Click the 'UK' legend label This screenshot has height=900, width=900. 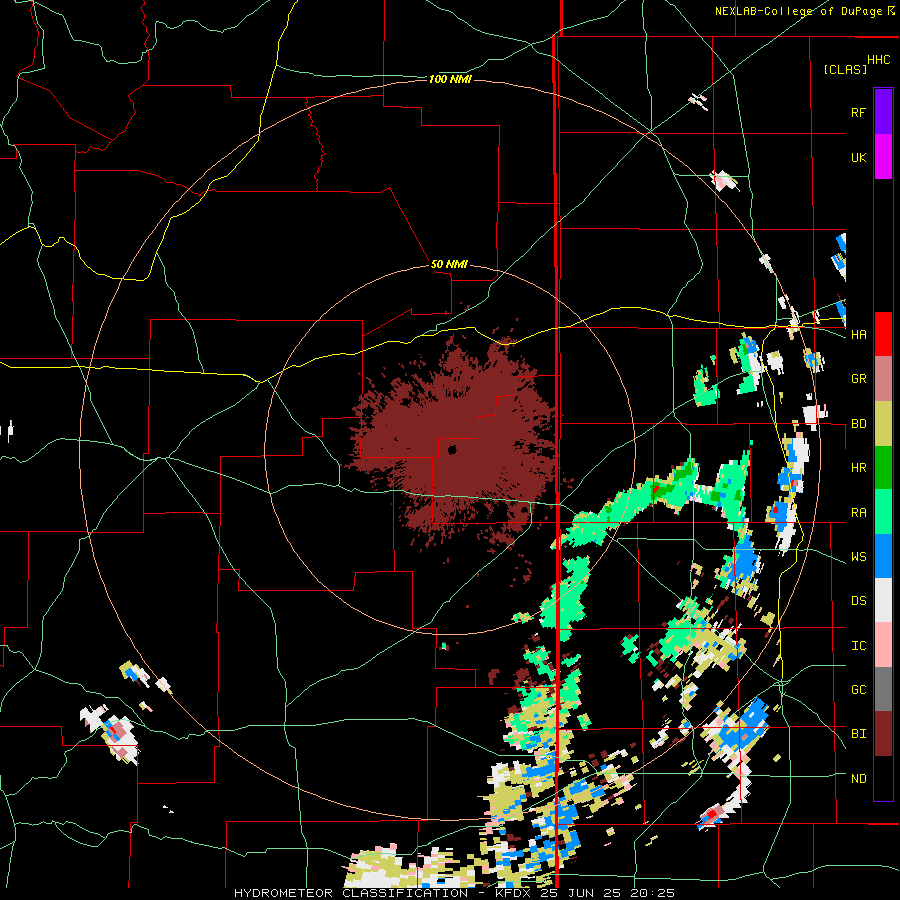(x=858, y=157)
